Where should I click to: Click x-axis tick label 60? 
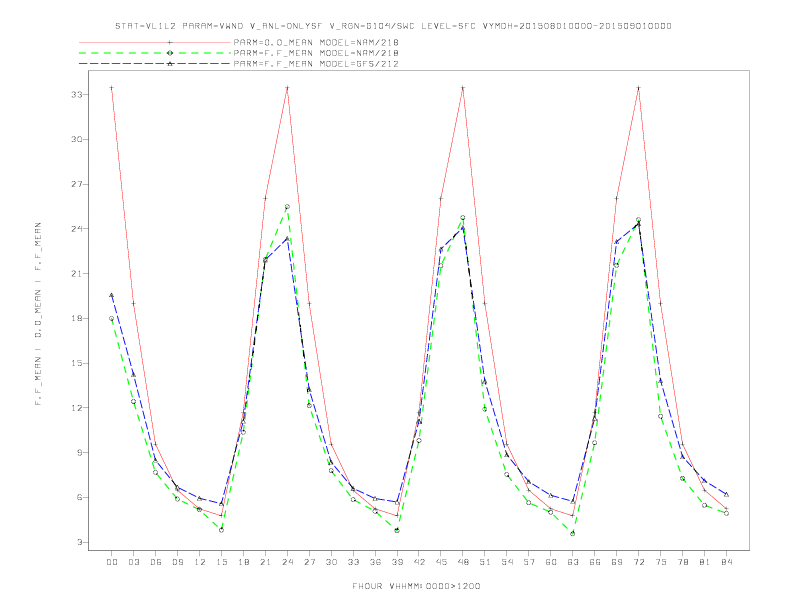click(x=551, y=562)
